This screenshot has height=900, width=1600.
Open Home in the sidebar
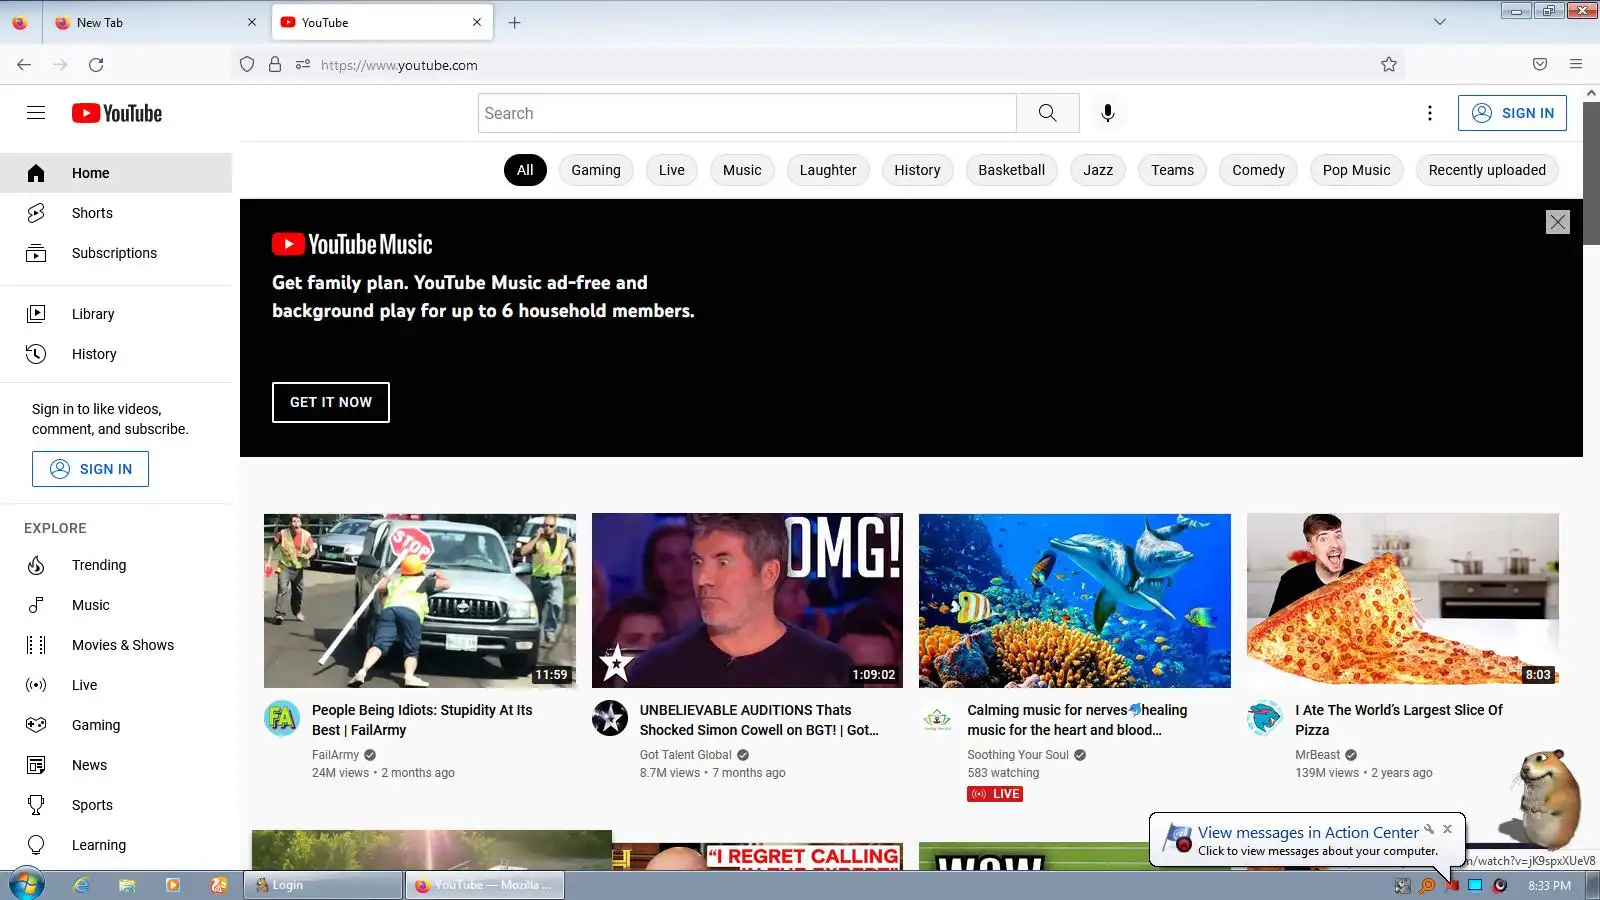coord(116,173)
